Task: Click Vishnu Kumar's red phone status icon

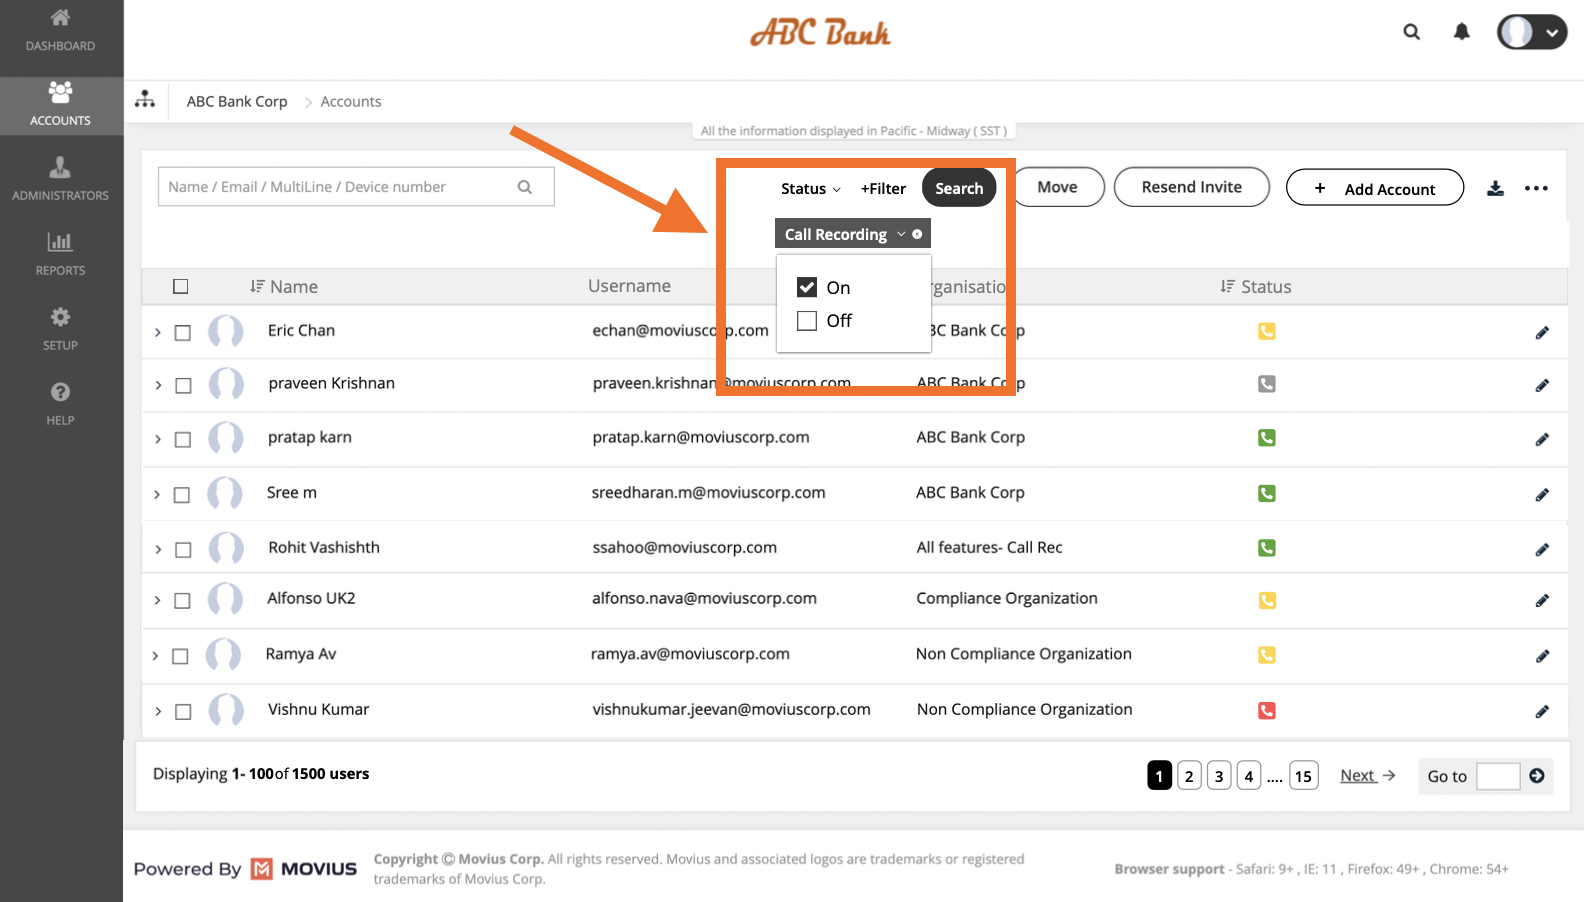Action: coord(1267,711)
